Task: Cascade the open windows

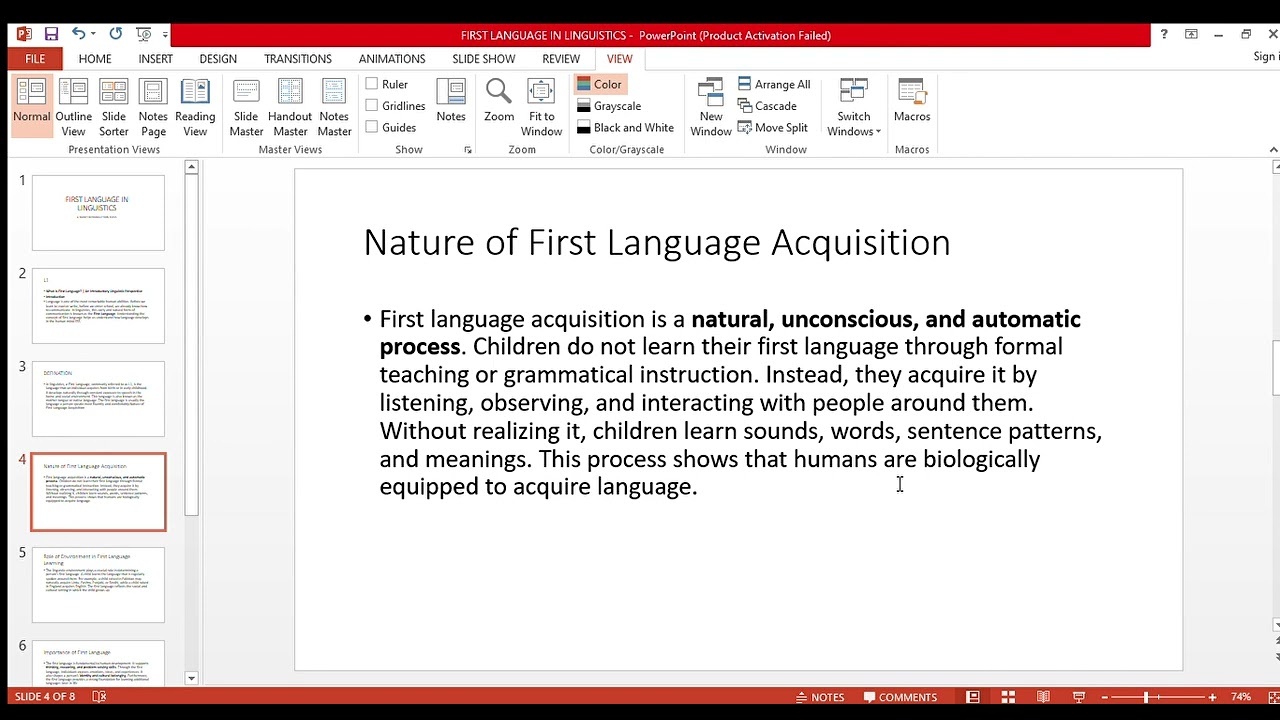Action: tap(767, 106)
